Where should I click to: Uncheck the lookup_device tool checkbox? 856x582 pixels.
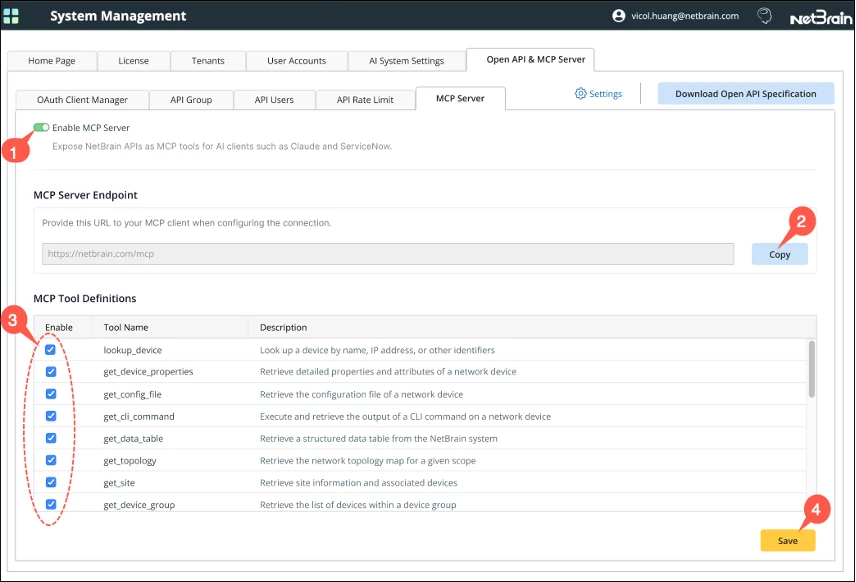50,349
